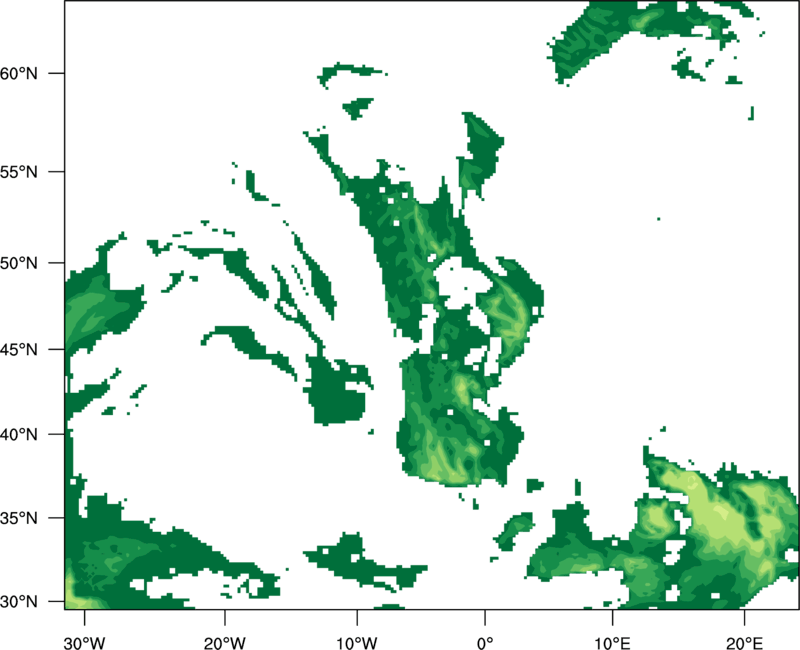Click the 35°N latitude label

[18, 518]
